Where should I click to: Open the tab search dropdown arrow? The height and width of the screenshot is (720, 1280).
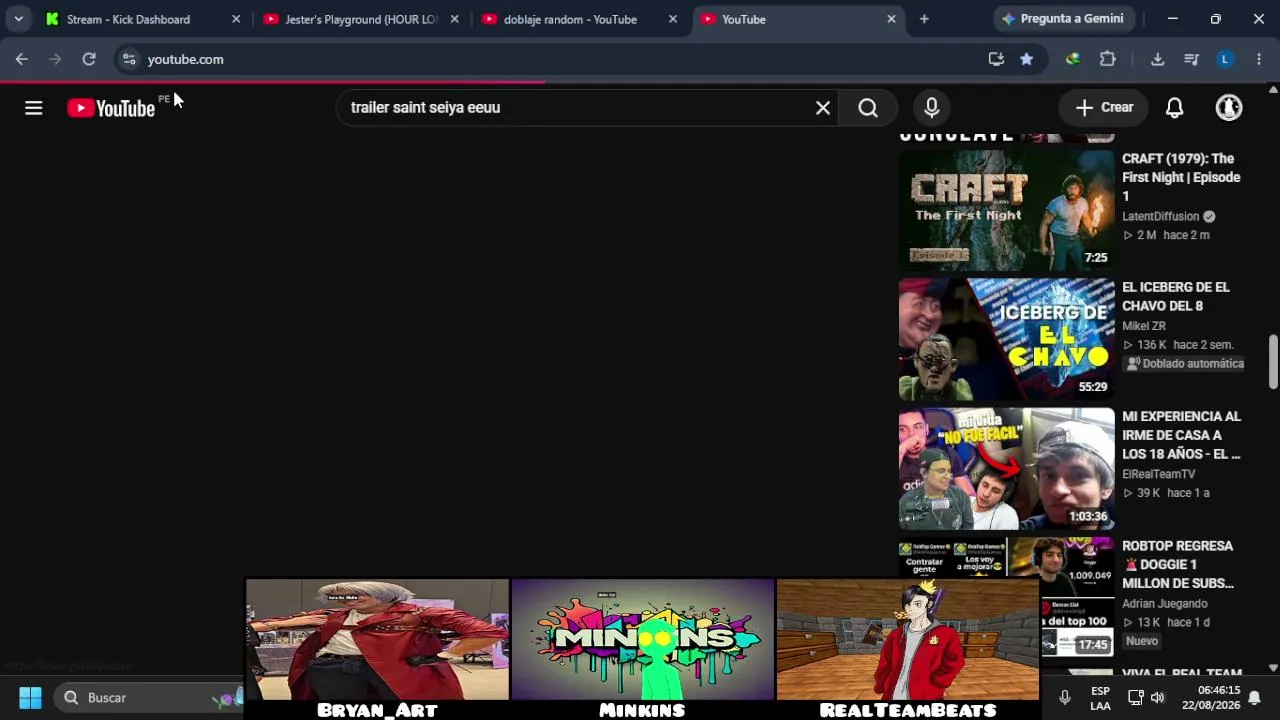coord(18,19)
